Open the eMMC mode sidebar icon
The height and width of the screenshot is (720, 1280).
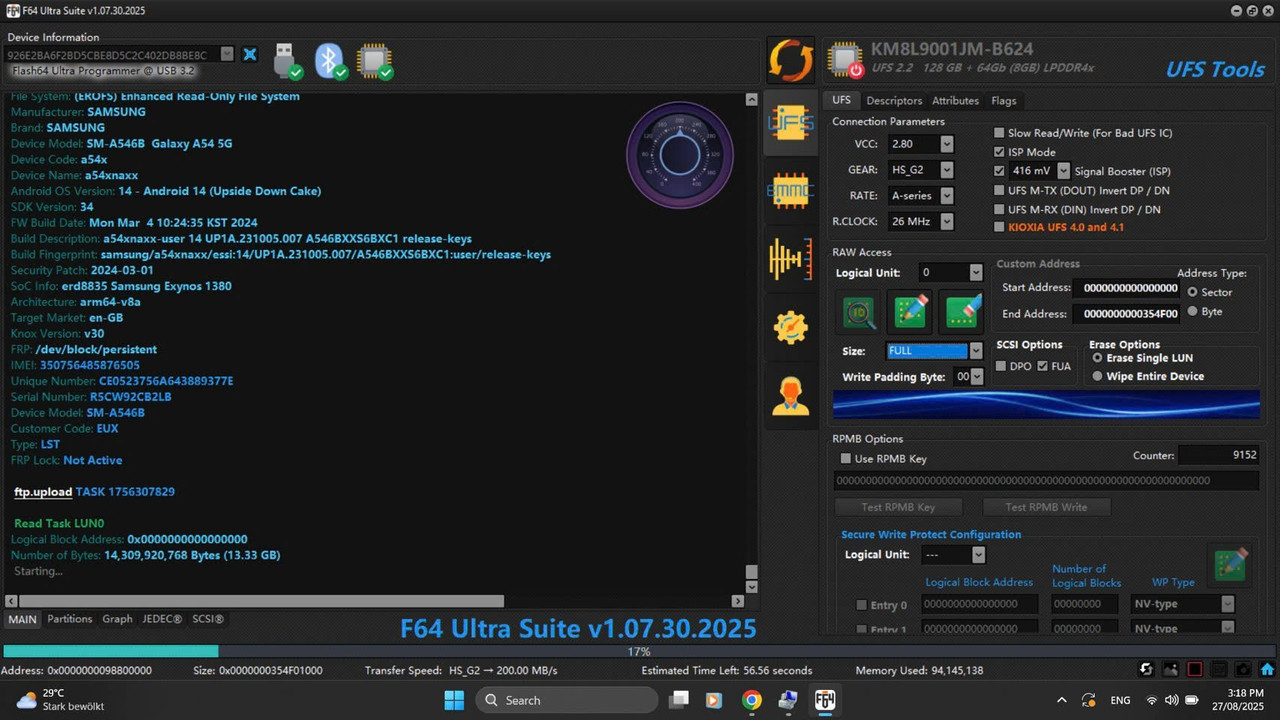(790, 190)
